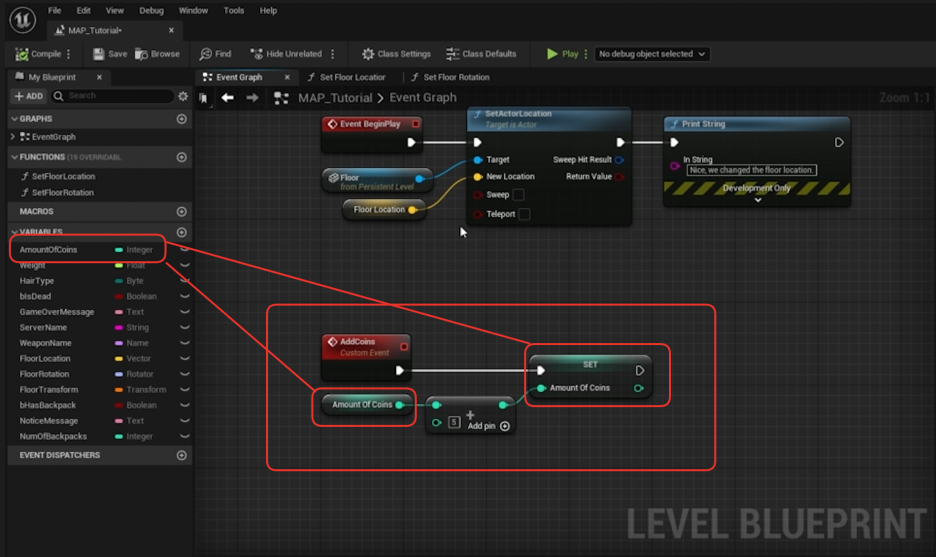This screenshot has width=936, height=557.
Task: Focus the My Blueprint search field
Action: click(x=112, y=96)
